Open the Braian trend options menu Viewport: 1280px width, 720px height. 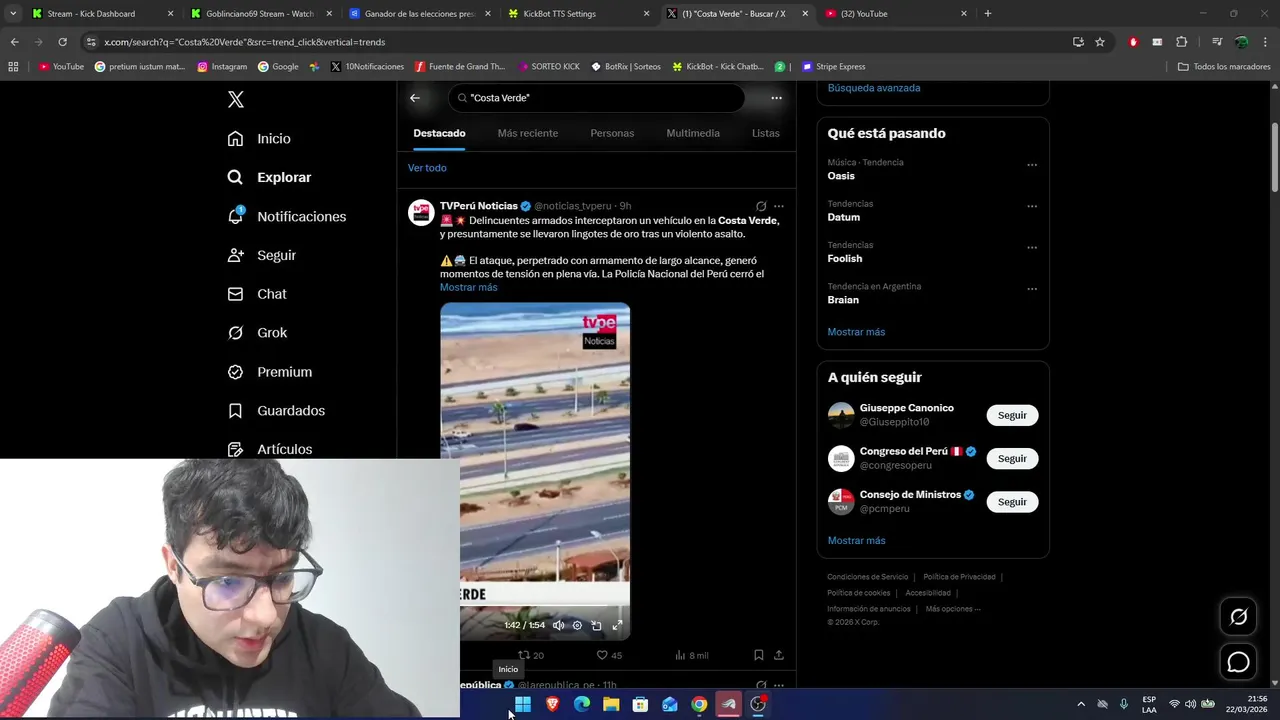coord(1032,288)
